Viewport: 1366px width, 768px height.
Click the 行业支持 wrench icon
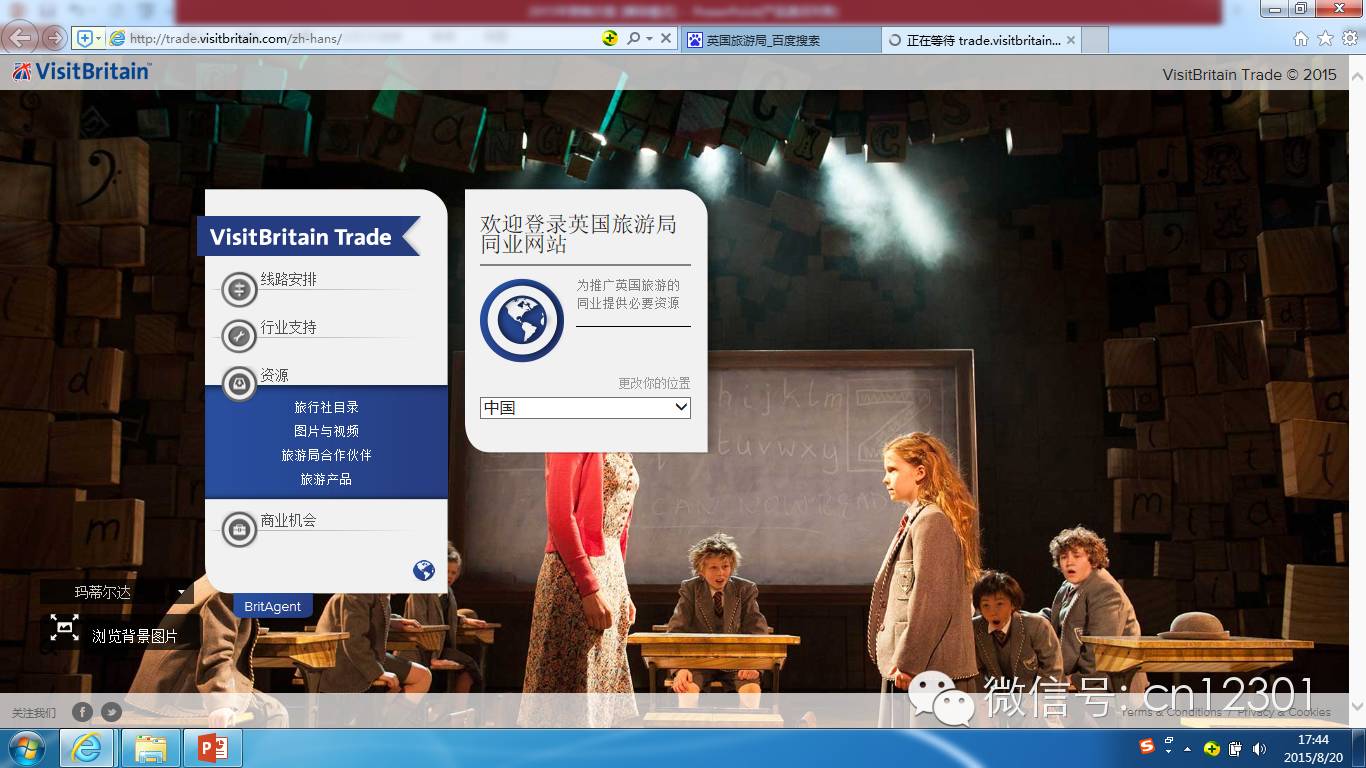click(239, 337)
